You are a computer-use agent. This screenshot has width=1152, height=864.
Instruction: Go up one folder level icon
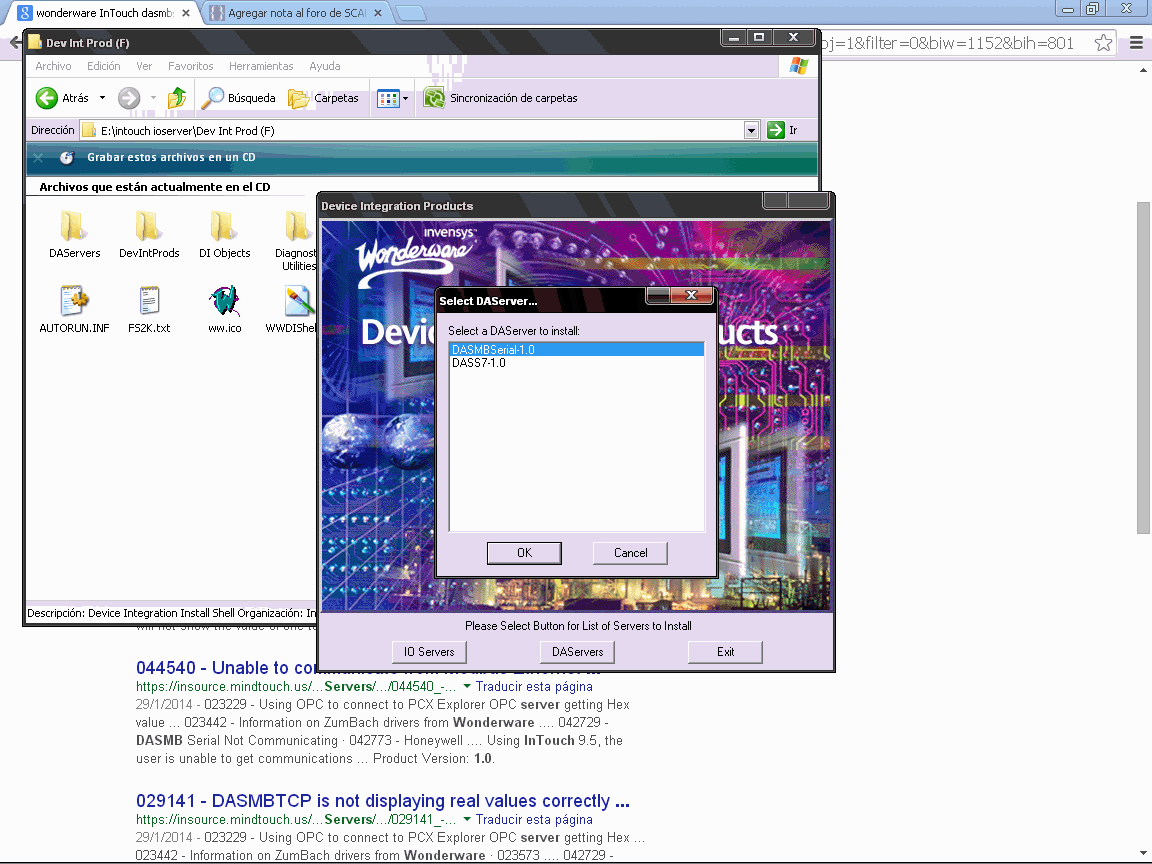click(177, 98)
